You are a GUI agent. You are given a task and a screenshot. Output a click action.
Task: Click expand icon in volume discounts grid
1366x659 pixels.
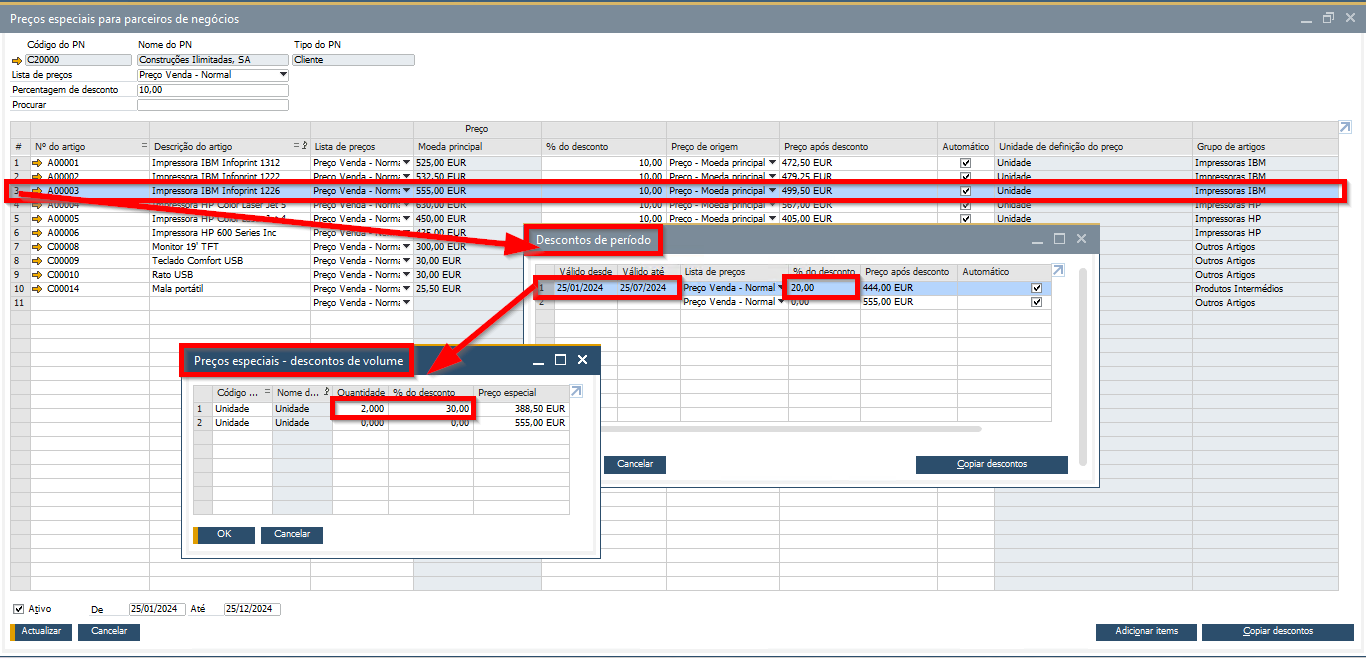coord(576,392)
